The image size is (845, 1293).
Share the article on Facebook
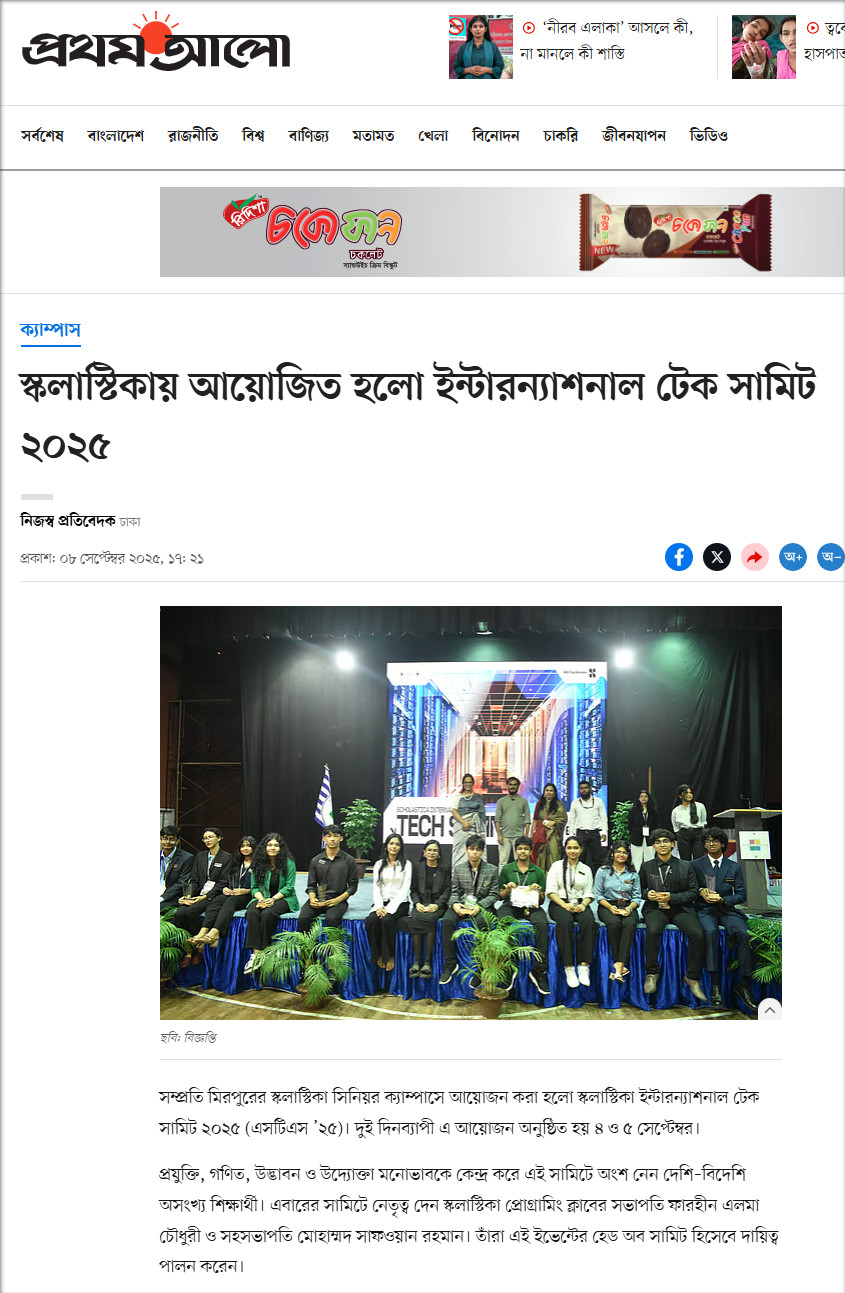pyautogui.click(x=679, y=557)
